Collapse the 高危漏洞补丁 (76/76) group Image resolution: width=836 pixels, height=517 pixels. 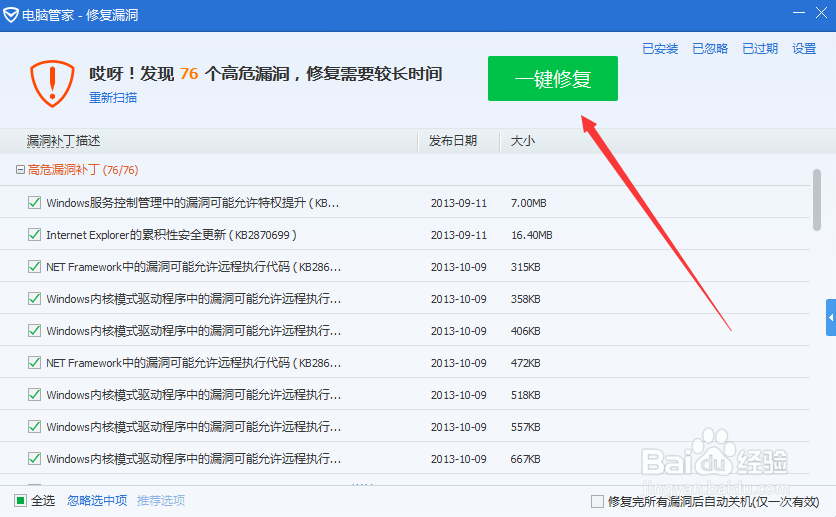(20, 169)
